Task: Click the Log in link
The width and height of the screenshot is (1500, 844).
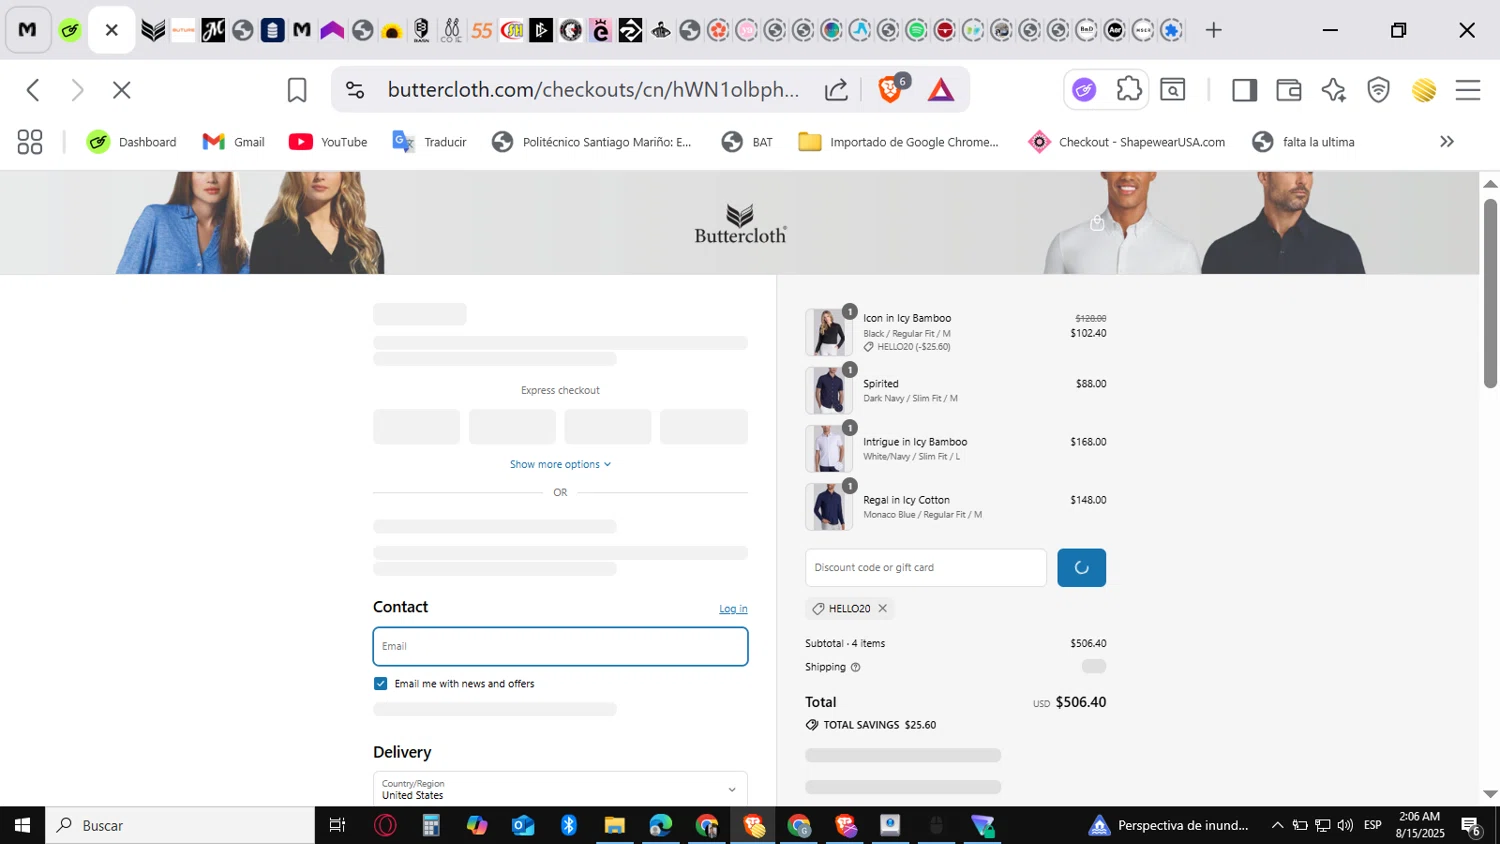Action: [733, 609]
